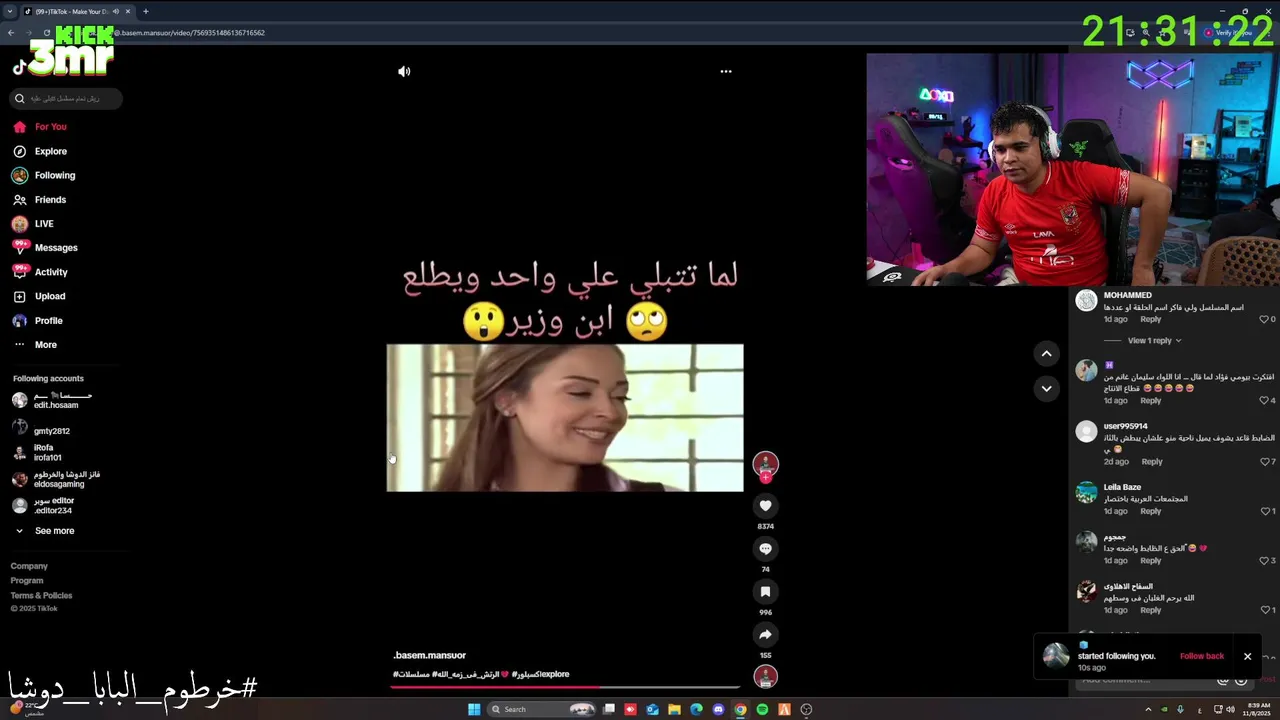This screenshot has width=1280, height=720.
Task: Expand View 1 reply under MOHAMMED comment
Action: [1154, 341]
